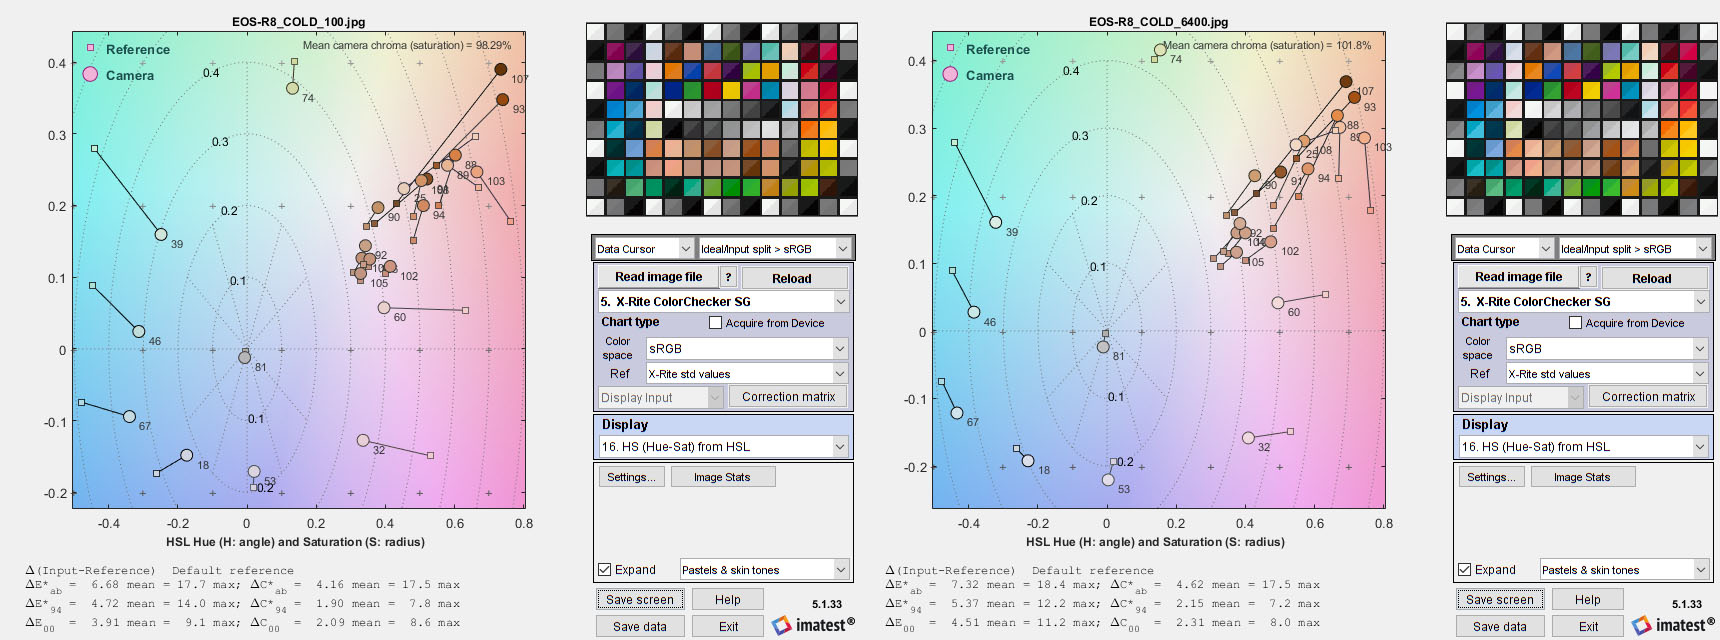1720x640 pixels.
Task: Click the ColorChecker thumbnail in the ISO 6400 panel
Action: point(1581,119)
